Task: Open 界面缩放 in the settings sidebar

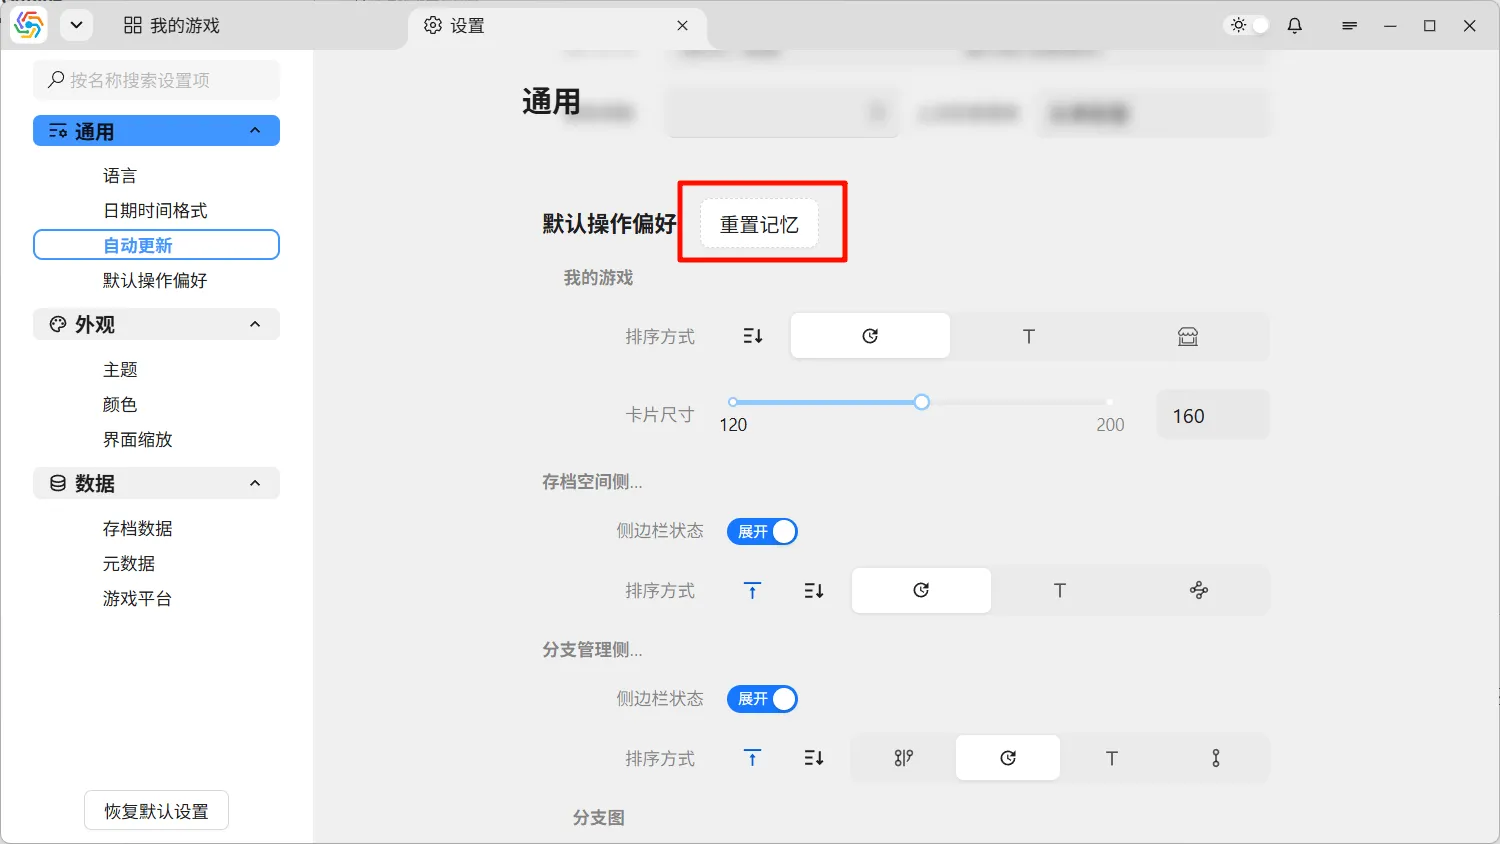Action: 138,440
